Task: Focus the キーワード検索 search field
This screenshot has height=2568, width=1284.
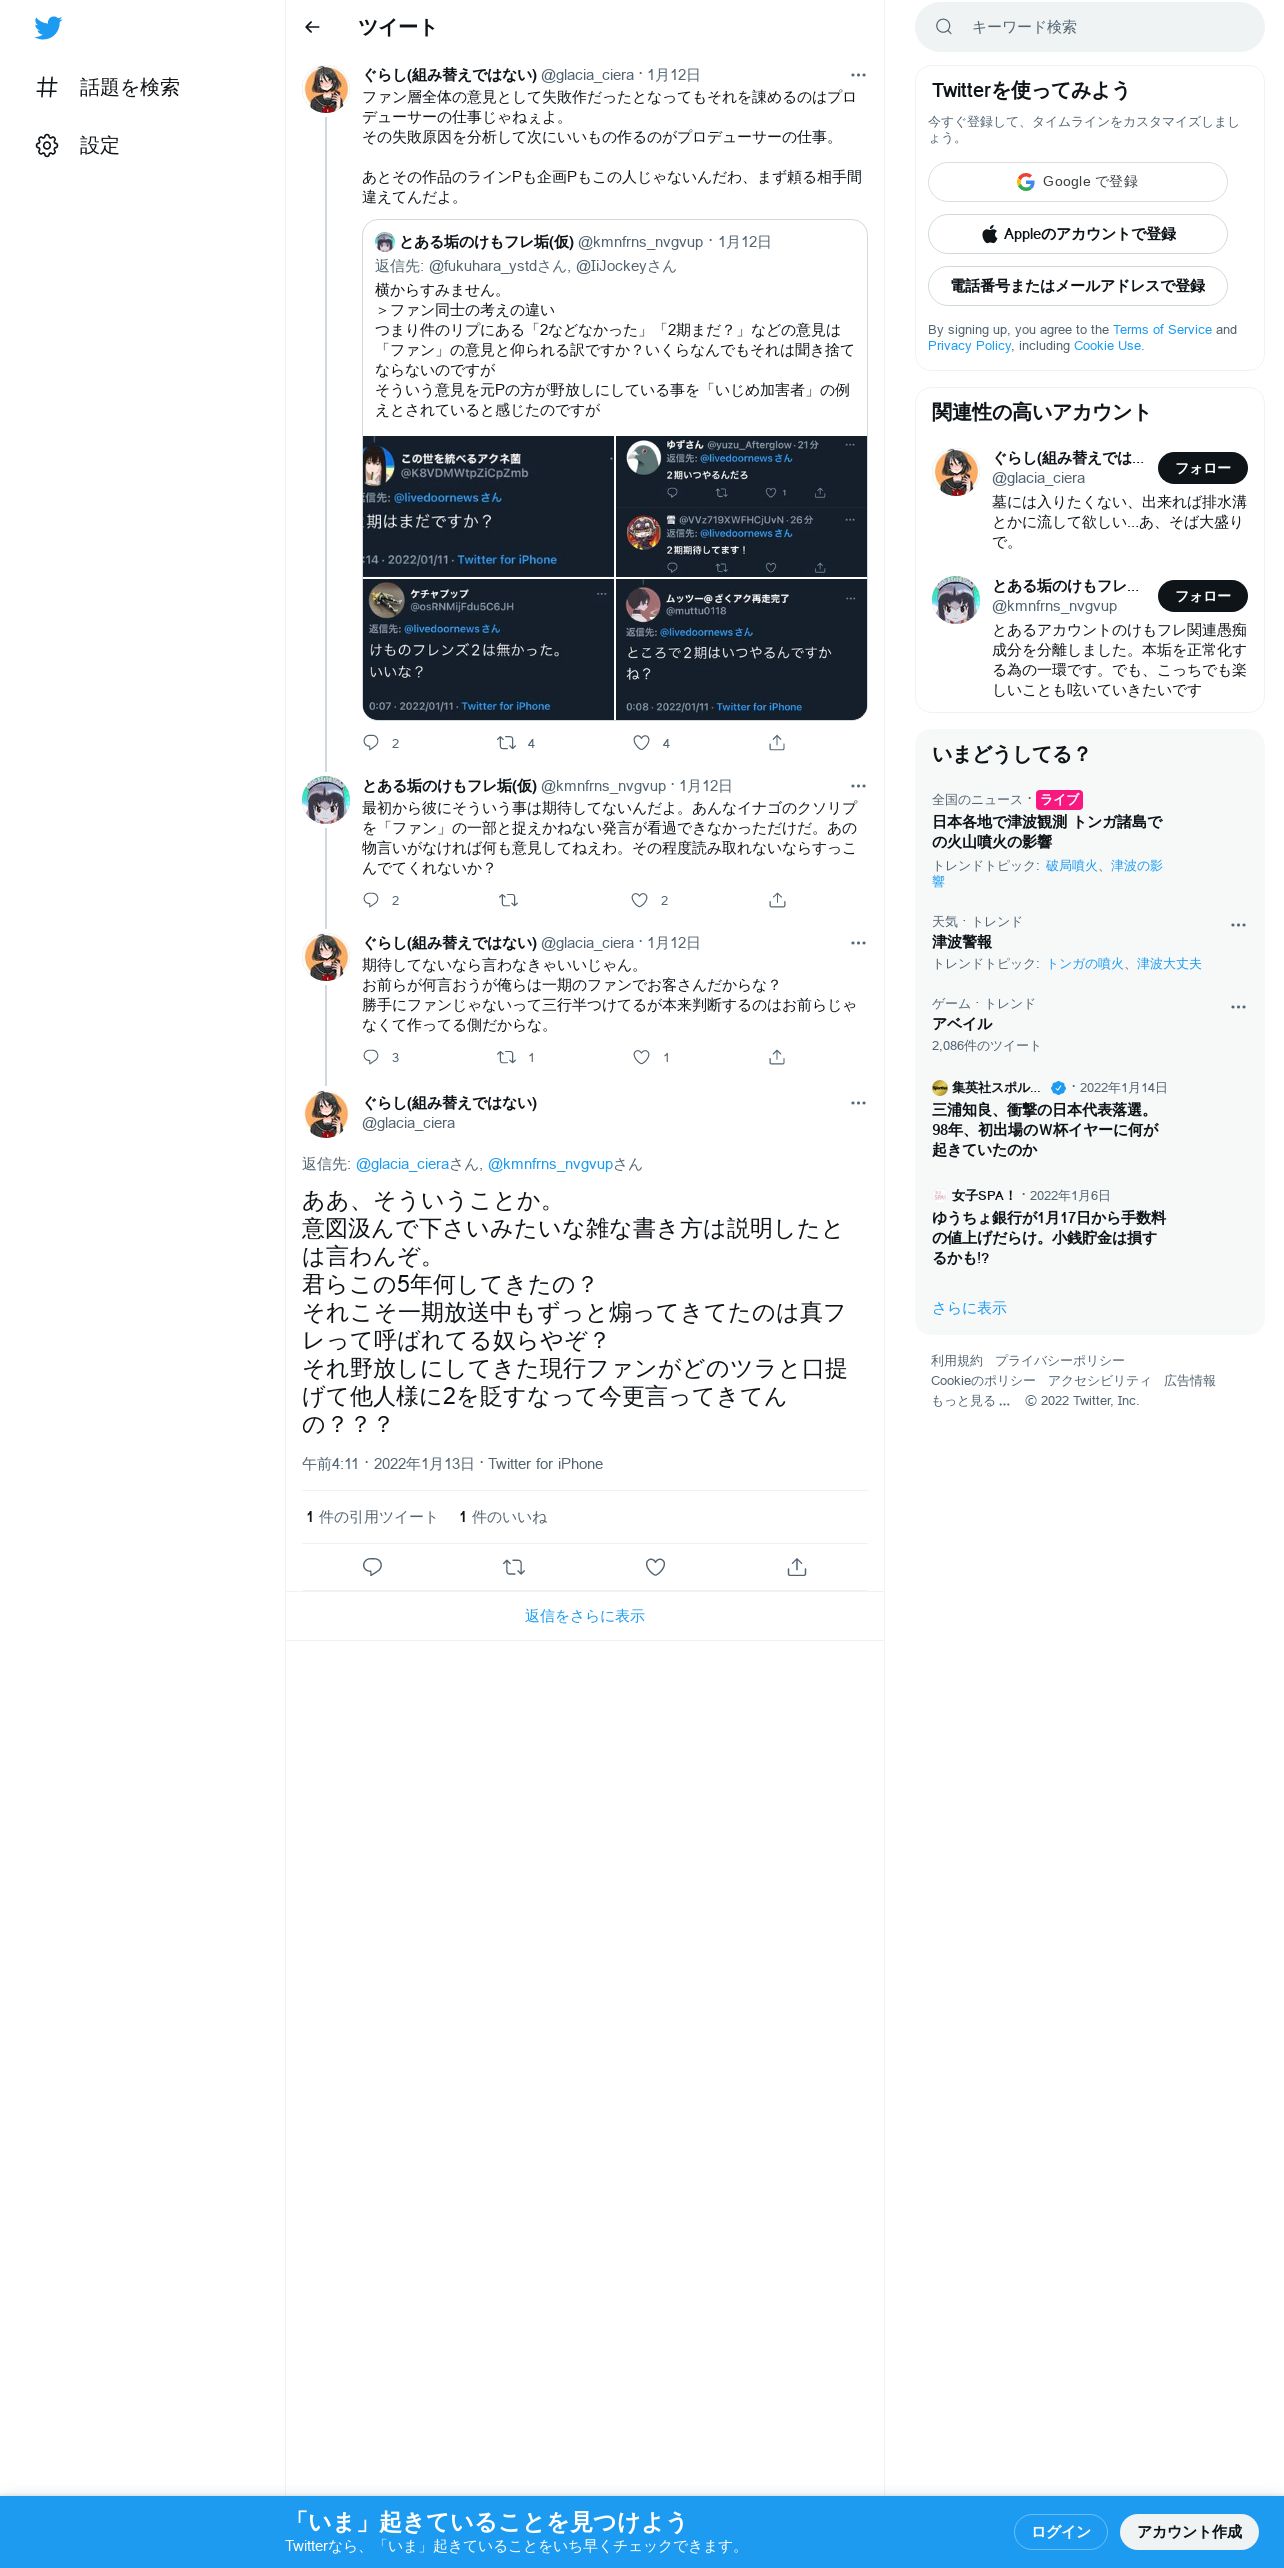Action: click(1090, 27)
